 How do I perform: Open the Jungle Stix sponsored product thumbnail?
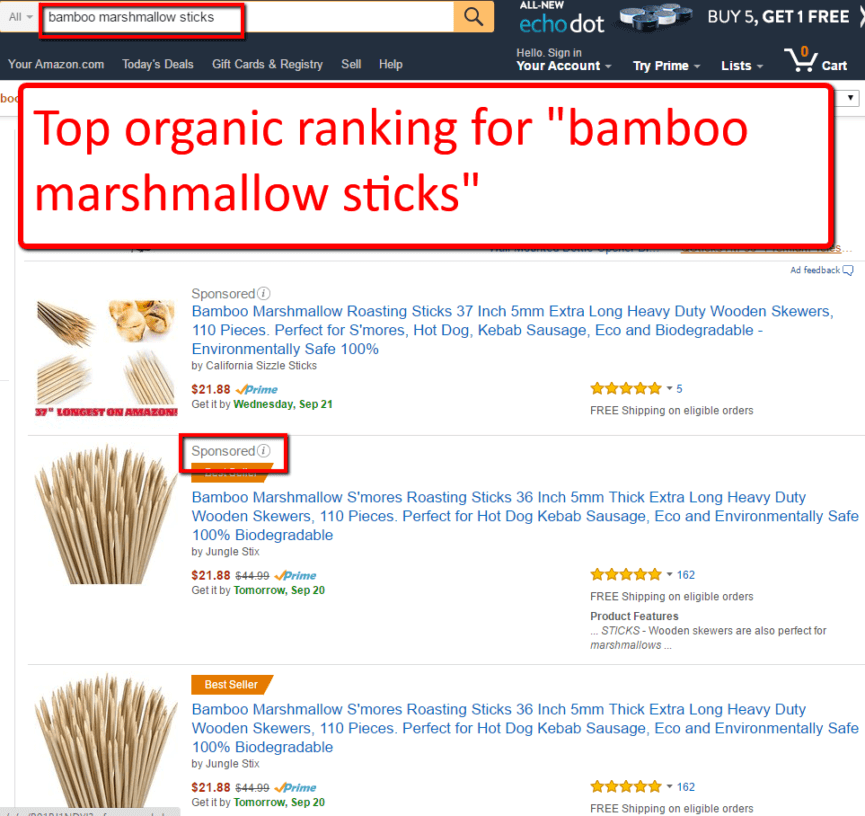[105, 514]
